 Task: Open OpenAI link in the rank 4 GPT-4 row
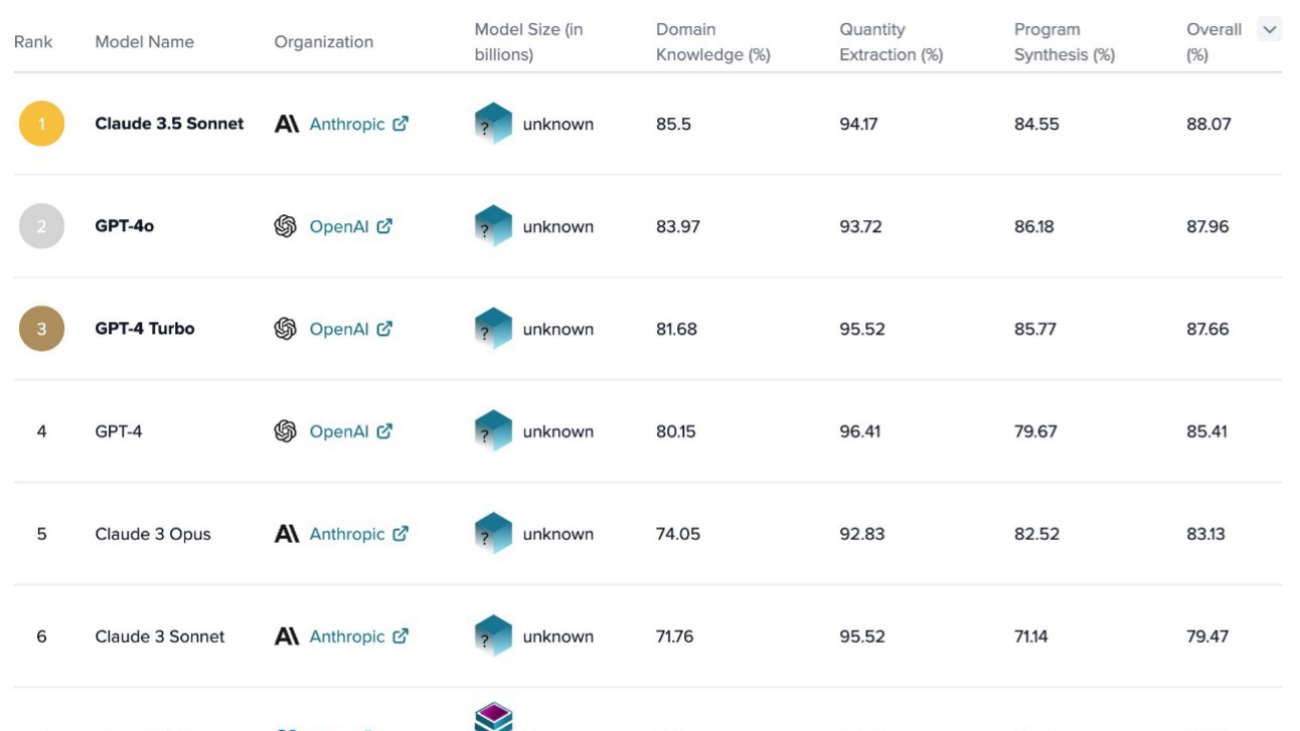pyautogui.click(x=339, y=432)
